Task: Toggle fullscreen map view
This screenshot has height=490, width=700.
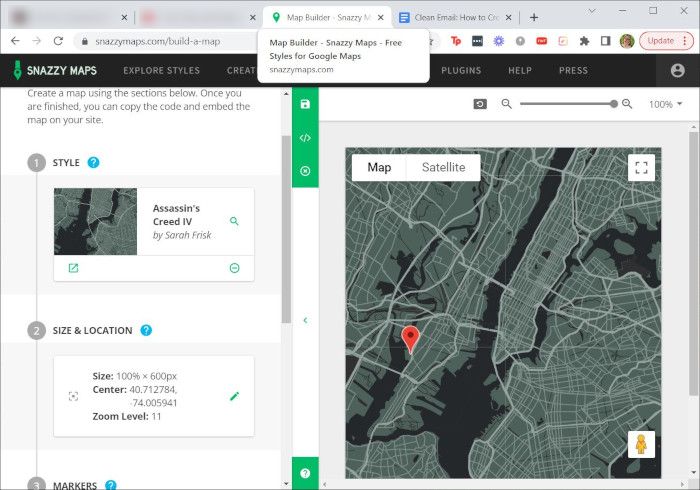Action: point(641,168)
